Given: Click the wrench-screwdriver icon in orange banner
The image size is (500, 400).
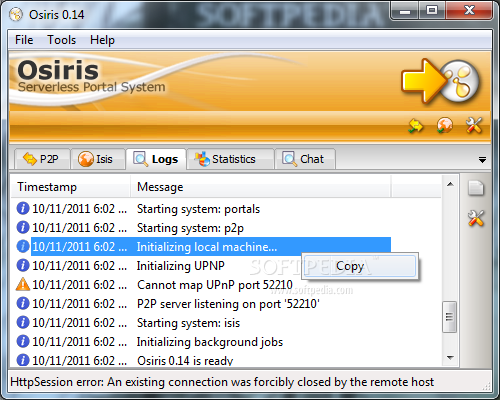Looking at the screenshot, I should tap(474, 125).
